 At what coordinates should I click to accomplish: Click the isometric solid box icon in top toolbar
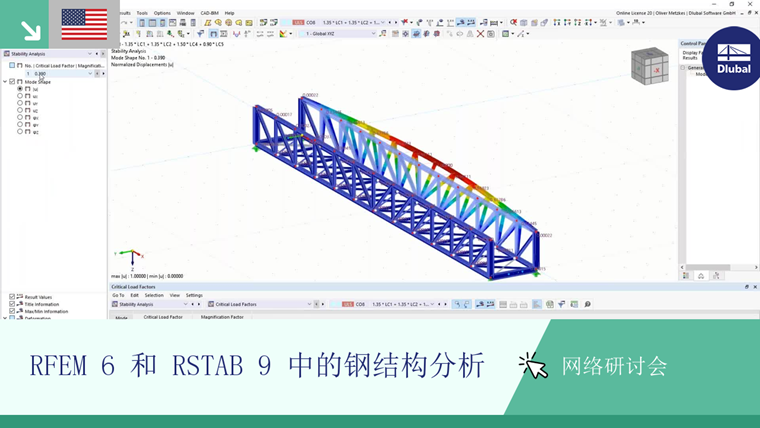(524, 22)
